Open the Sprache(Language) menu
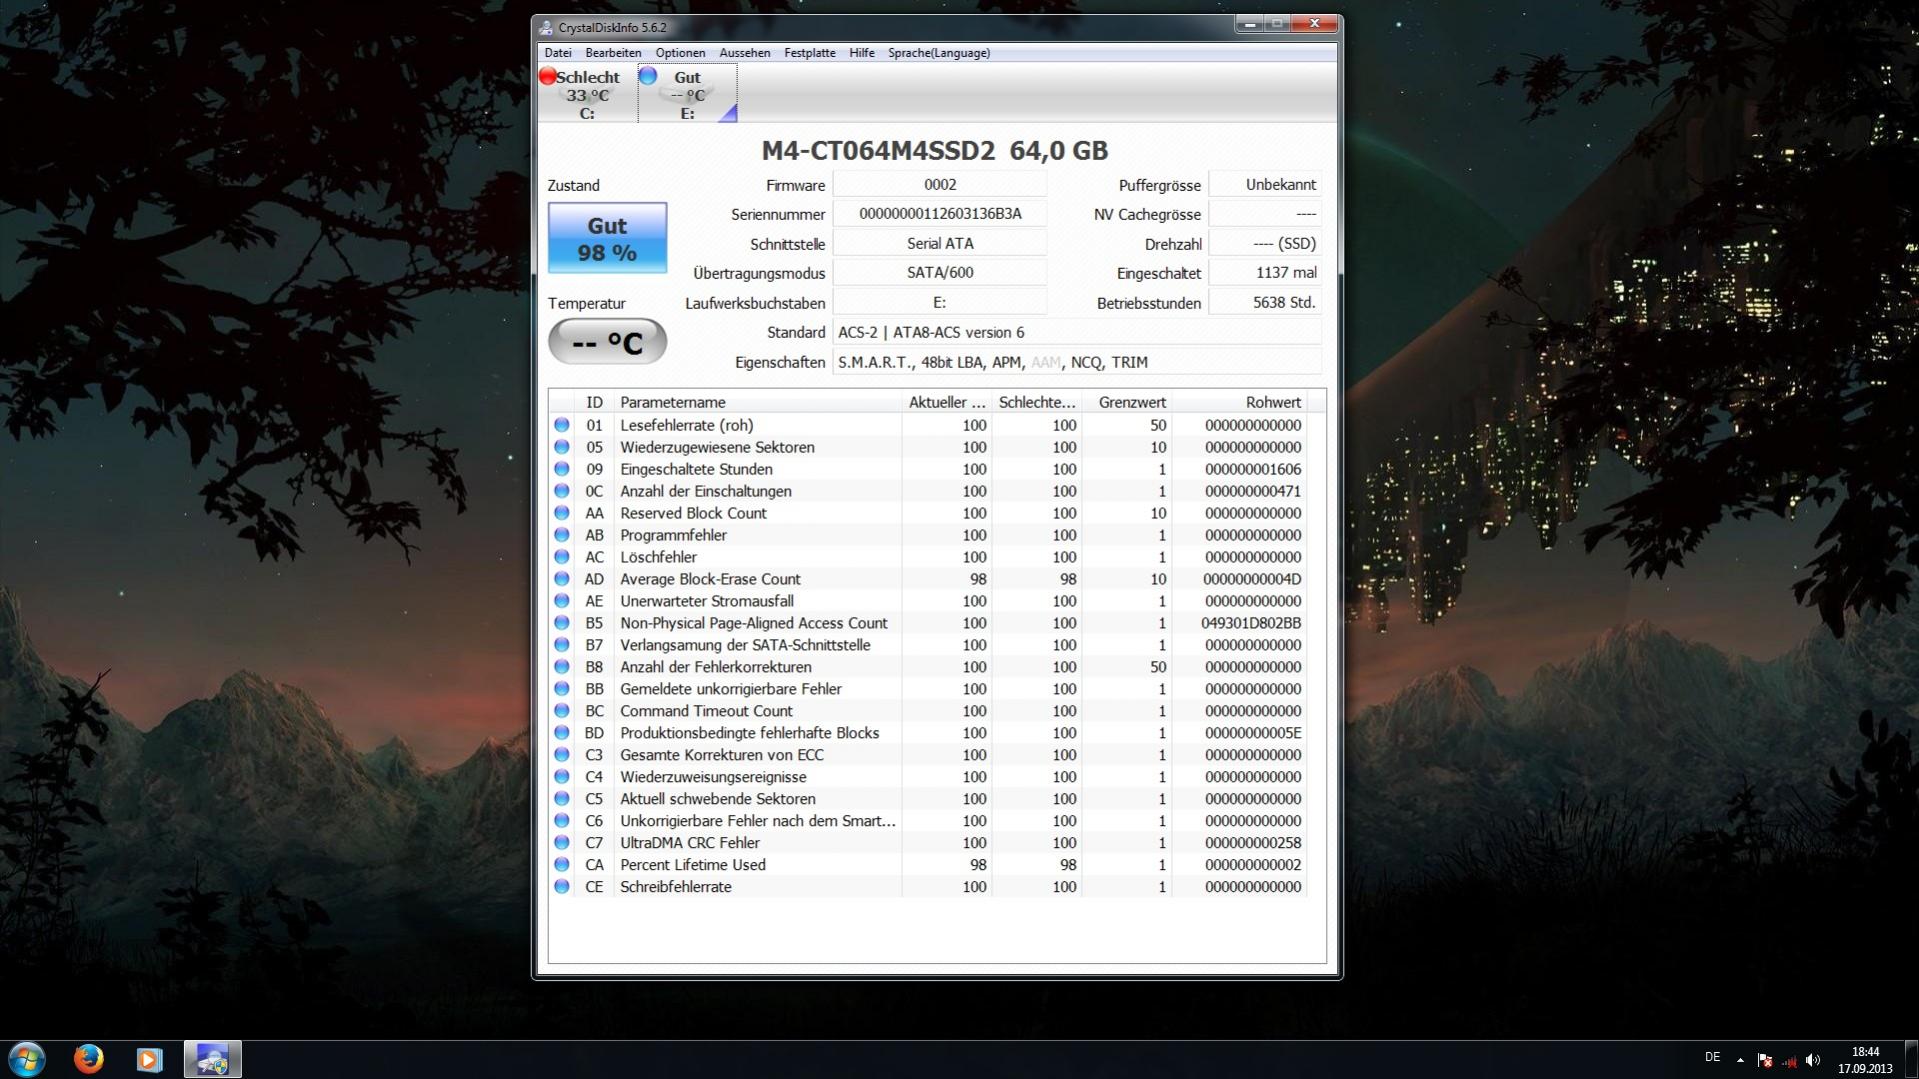The height and width of the screenshot is (1079, 1919). (939, 53)
